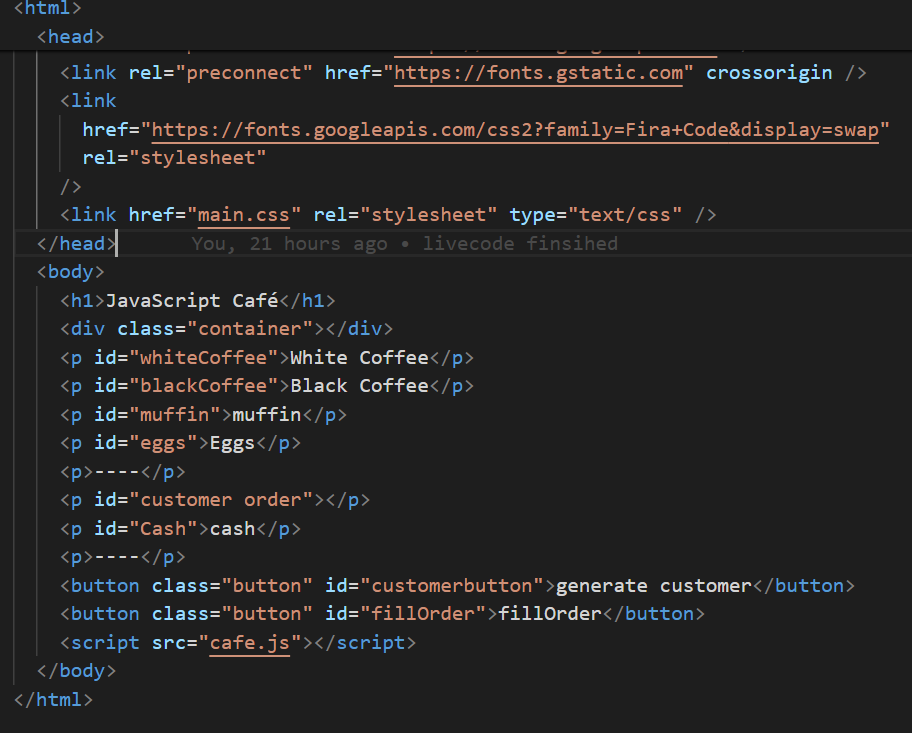This screenshot has height=733, width=912.
Task: Click the "customerbutton" id value
Action: coord(451,586)
